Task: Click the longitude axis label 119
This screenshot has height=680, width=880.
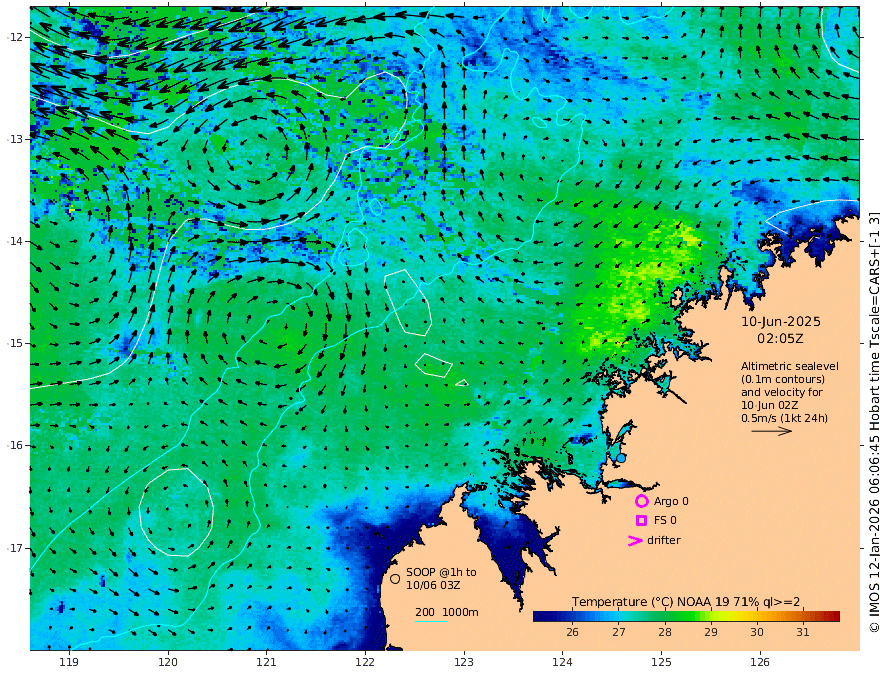Action: pos(69,663)
